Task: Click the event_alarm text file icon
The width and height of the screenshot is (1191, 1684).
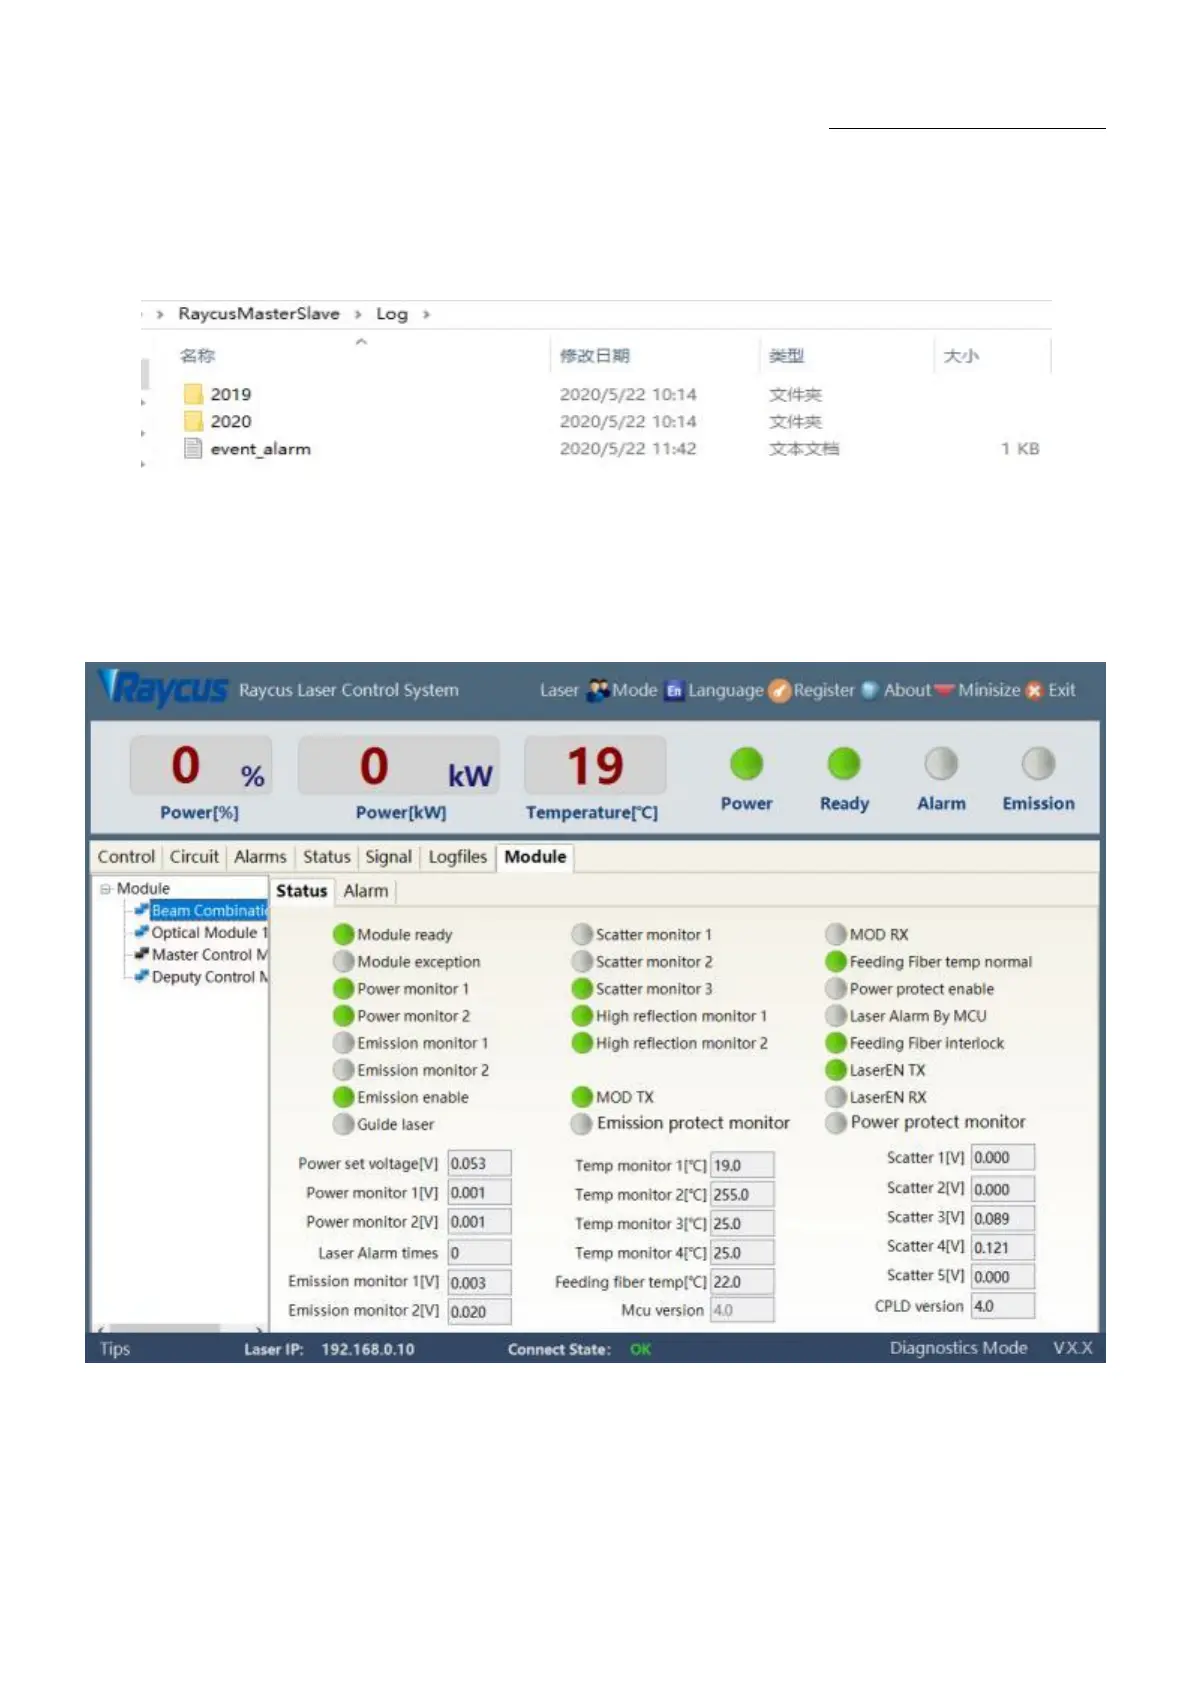Action: click(193, 448)
